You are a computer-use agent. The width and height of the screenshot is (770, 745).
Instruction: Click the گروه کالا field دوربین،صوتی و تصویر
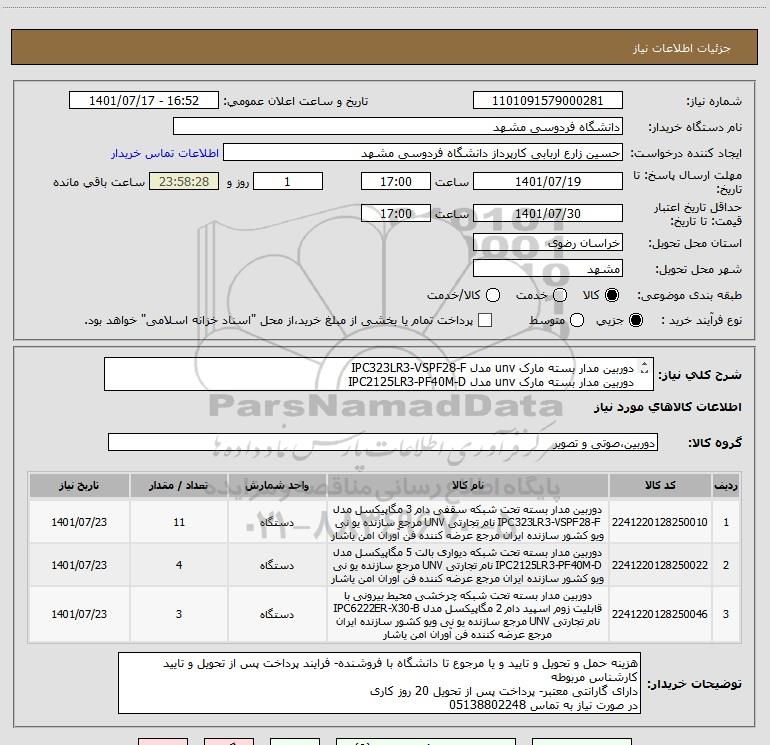point(383,442)
